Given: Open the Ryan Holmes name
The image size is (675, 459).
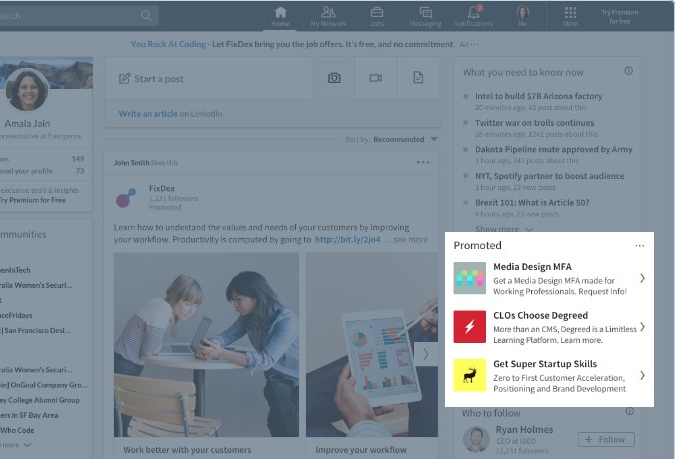Looking at the screenshot, I should (x=524, y=430).
